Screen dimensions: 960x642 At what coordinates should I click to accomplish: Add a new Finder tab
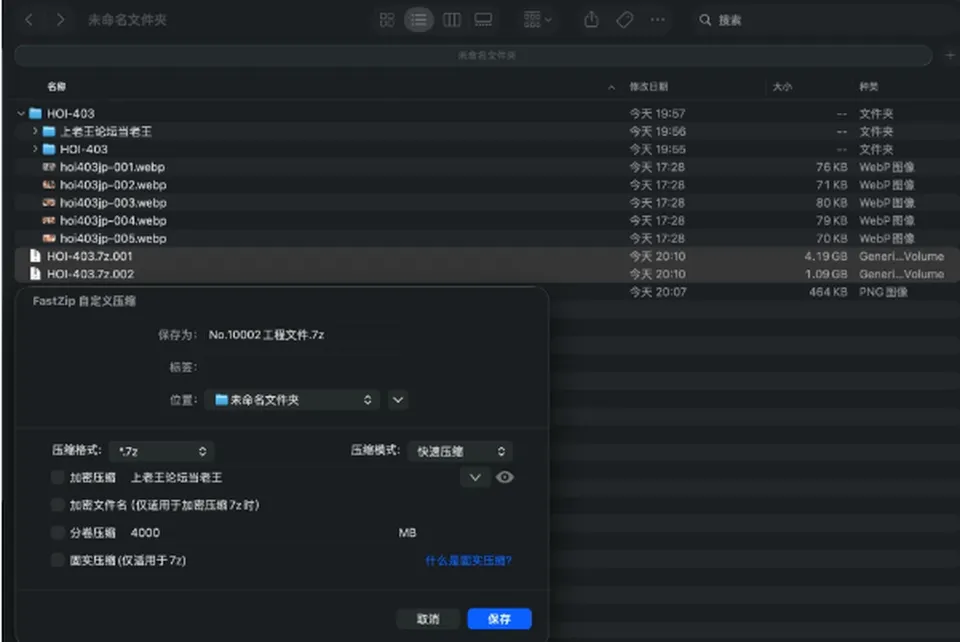tap(950, 56)
